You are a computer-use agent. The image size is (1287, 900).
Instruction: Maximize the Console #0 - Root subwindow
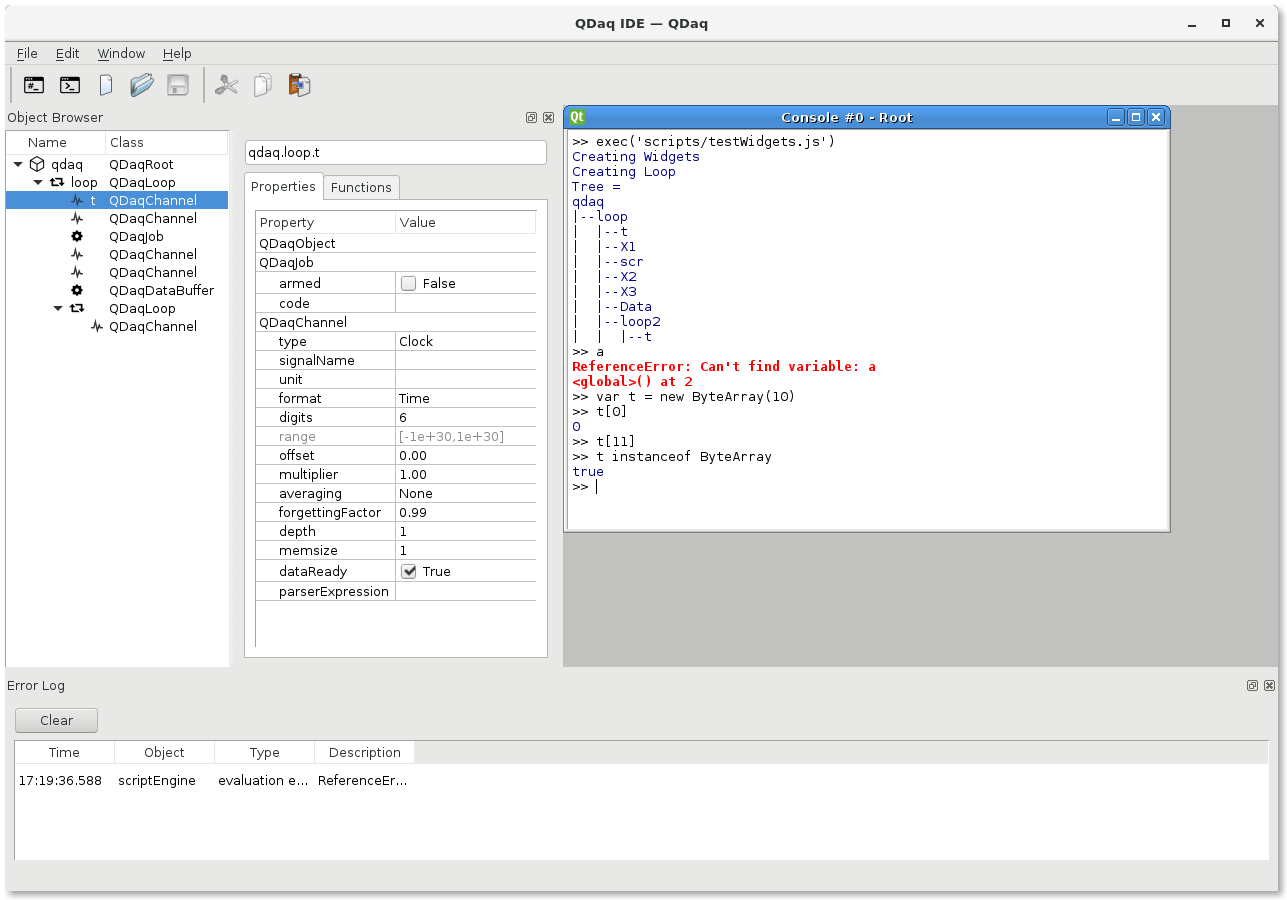pyautogui.click(x=1136, y=117)
